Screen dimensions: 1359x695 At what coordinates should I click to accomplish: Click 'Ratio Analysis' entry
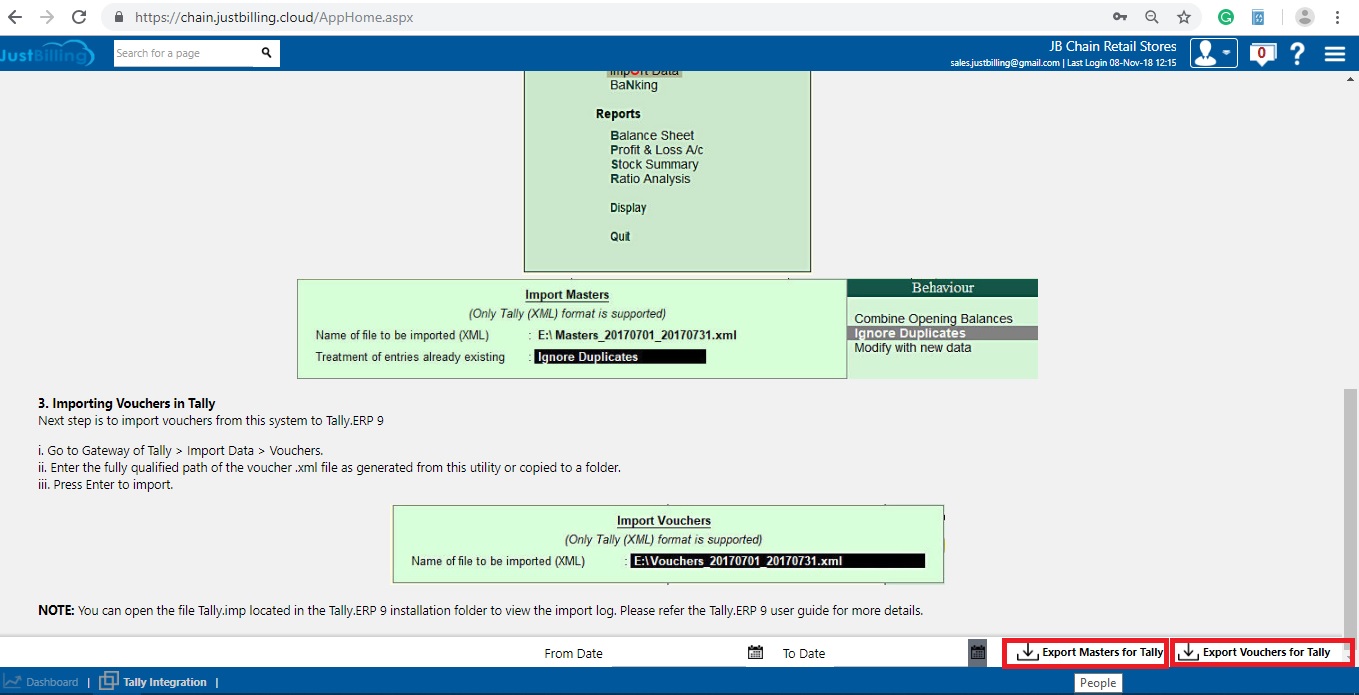(x=651, y=179)
